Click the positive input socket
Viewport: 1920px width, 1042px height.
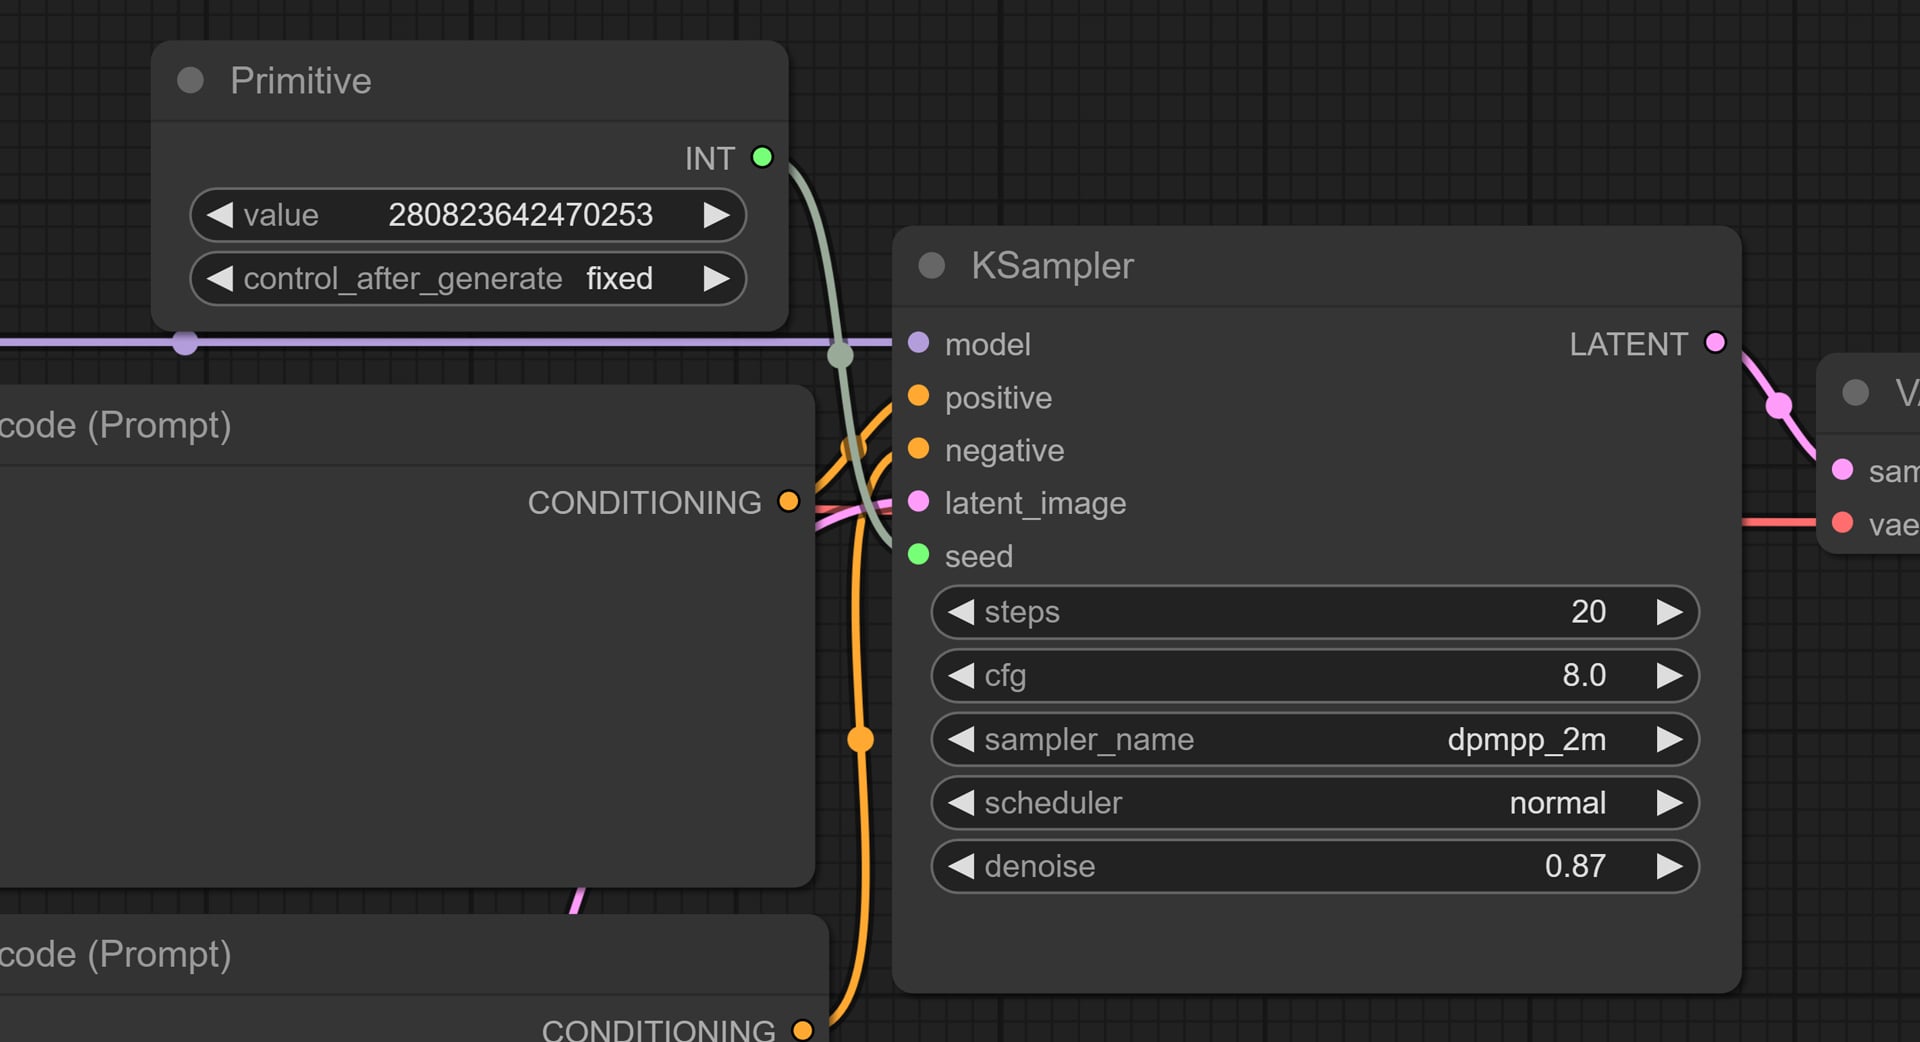(x=918, y=396)
